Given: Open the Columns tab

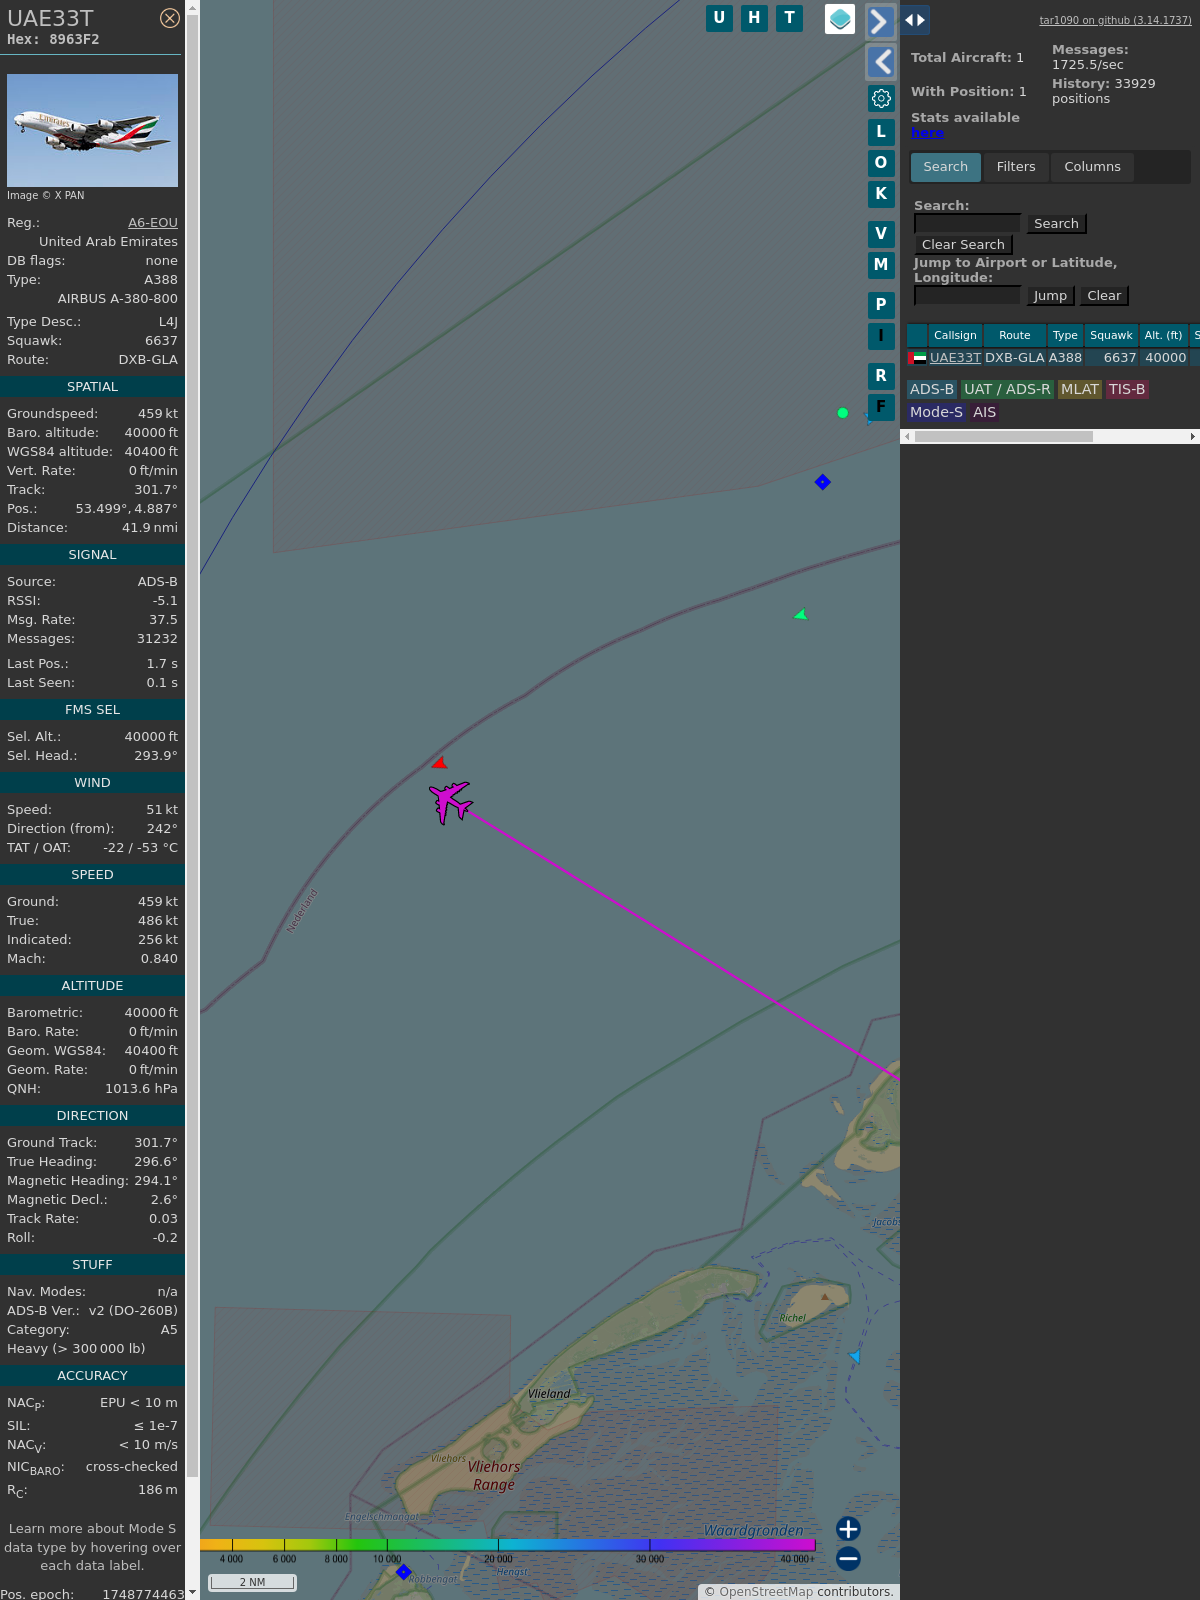Looking at the screenshot, I should pos(1092,167).
